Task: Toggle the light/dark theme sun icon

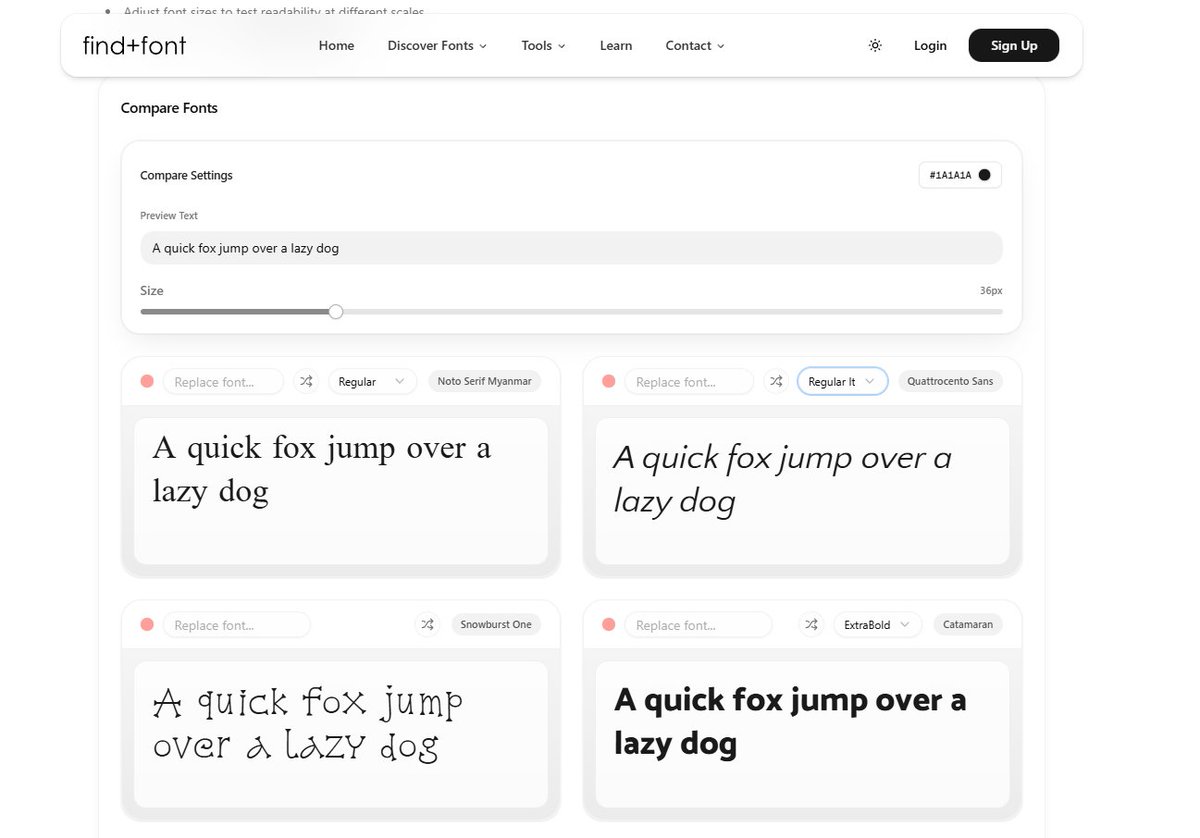Action: click(875, 45)
